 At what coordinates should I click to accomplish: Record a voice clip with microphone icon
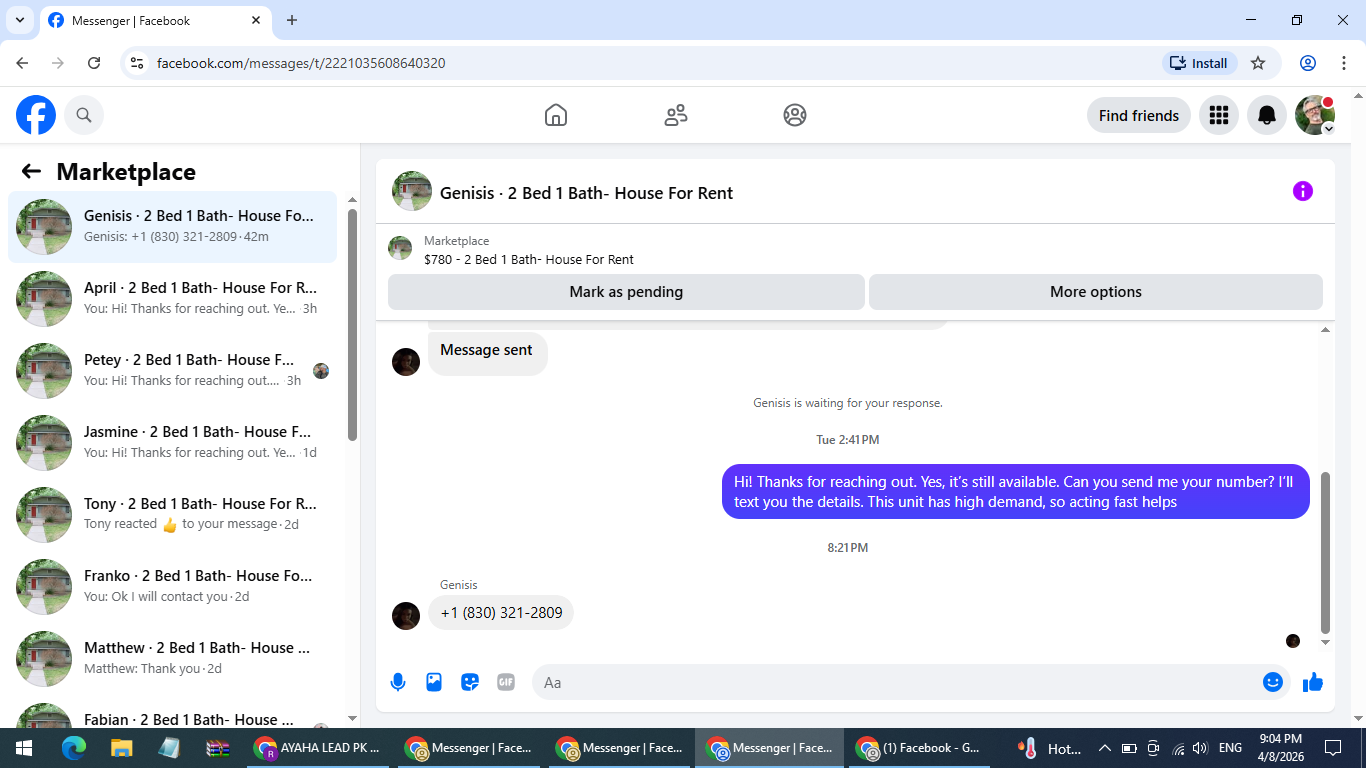[398, 682]
